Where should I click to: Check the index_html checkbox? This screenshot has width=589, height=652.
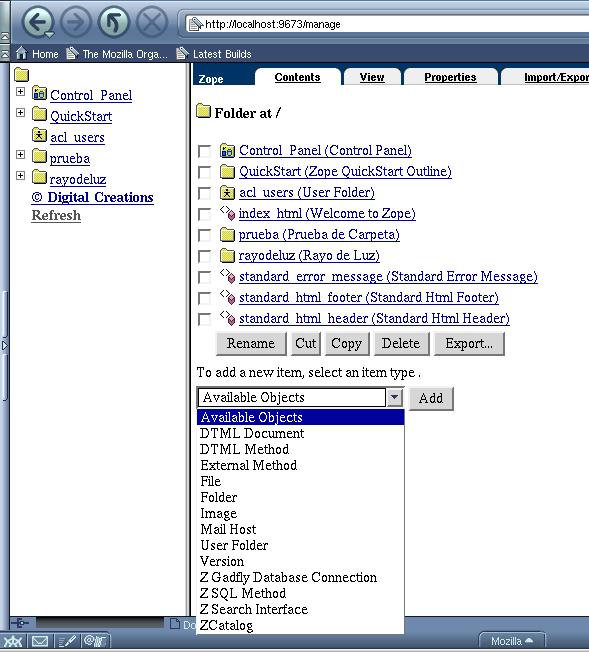(204, 214)
